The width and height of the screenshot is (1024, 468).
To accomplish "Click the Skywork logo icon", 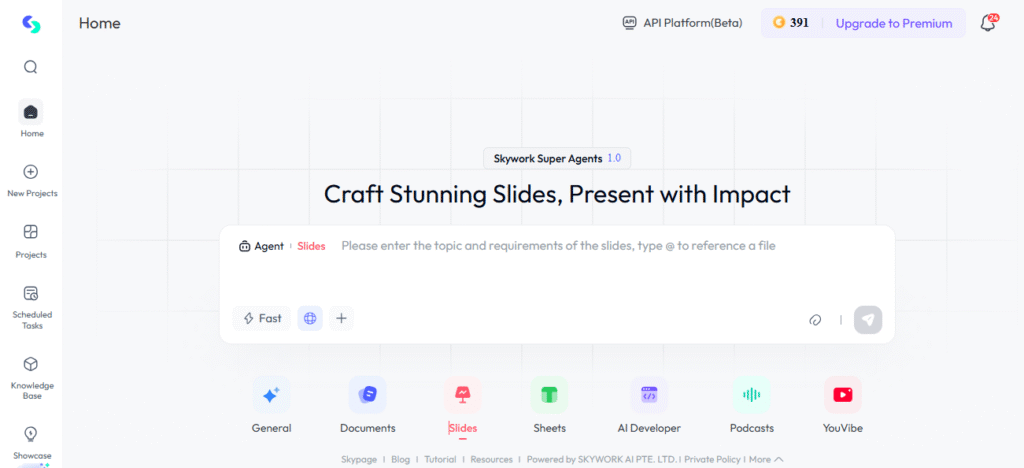I will tap(31, 24).
